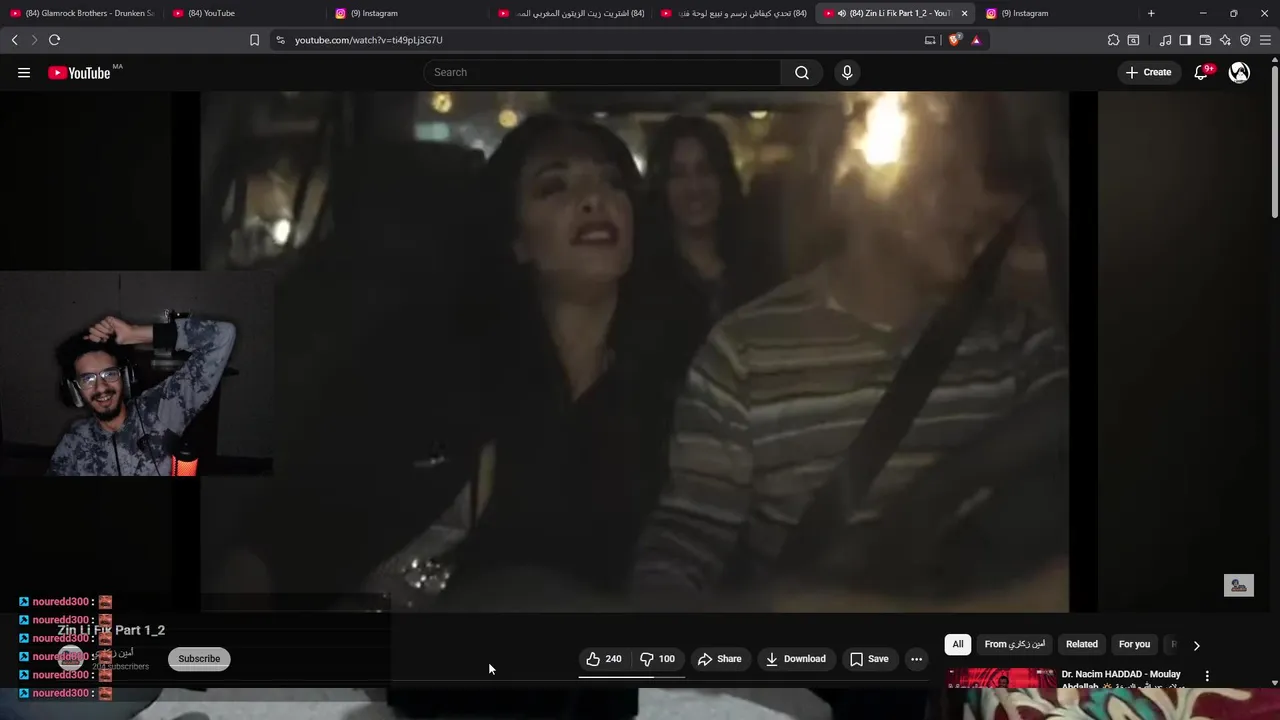The width and height of the screenshot is (1280, 720).
Task: Focus the YouTube search field
Action: 603,72
